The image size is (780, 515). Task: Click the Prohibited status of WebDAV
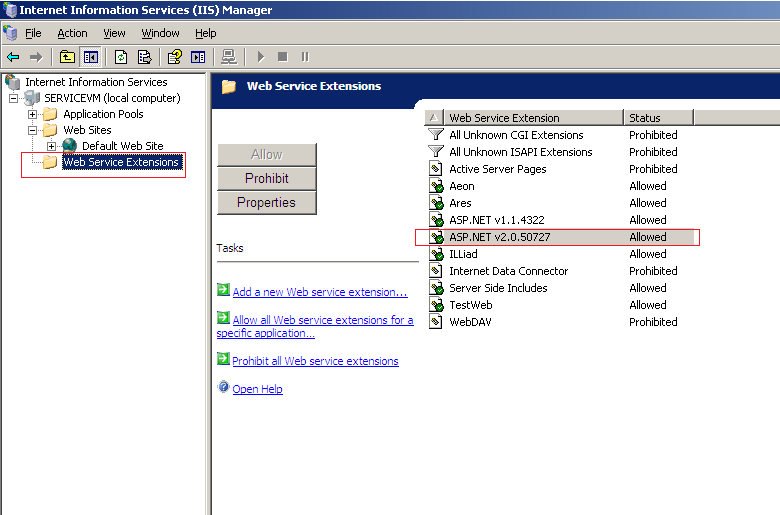pos(653,322)
